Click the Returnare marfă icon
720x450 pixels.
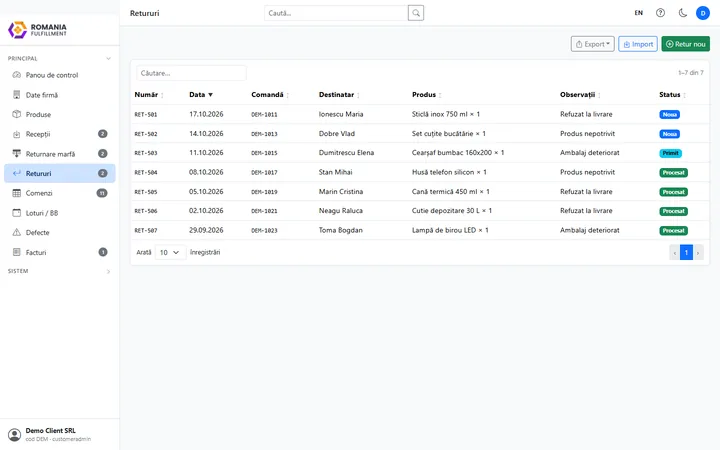(17, 153)
